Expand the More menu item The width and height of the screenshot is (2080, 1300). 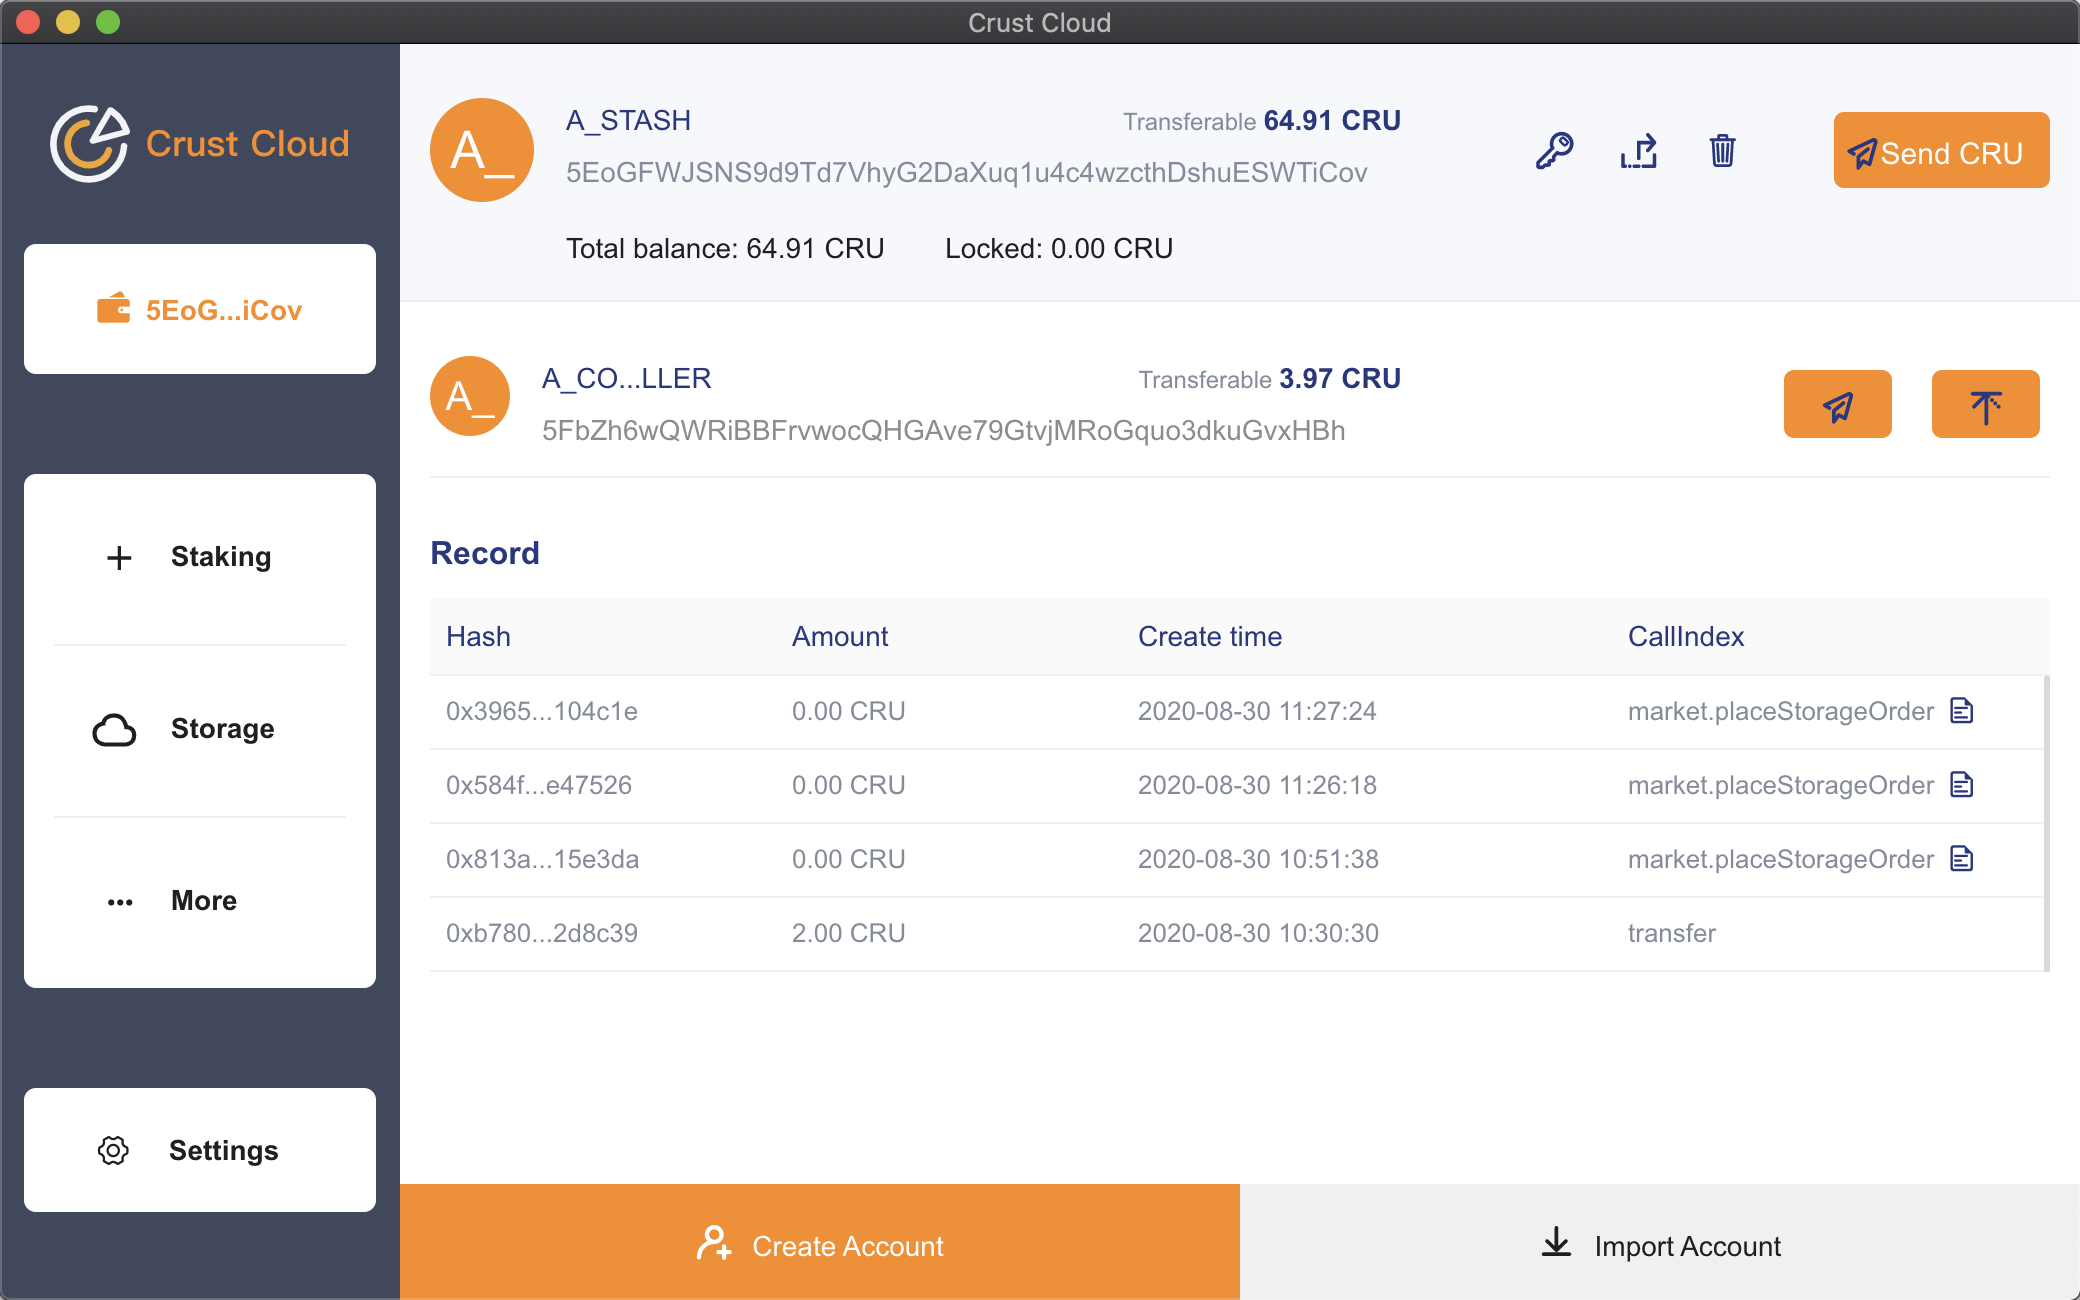tap(200, 901)
